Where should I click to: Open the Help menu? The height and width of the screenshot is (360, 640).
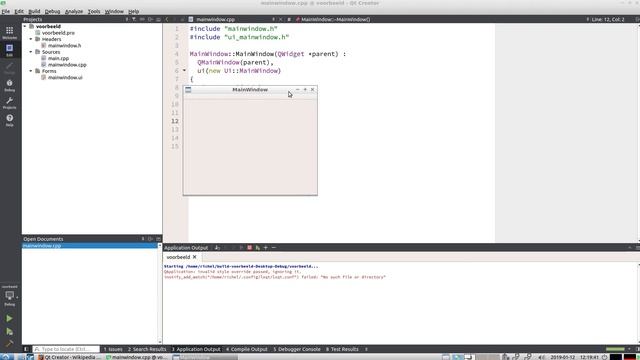[x=133, y=11]
